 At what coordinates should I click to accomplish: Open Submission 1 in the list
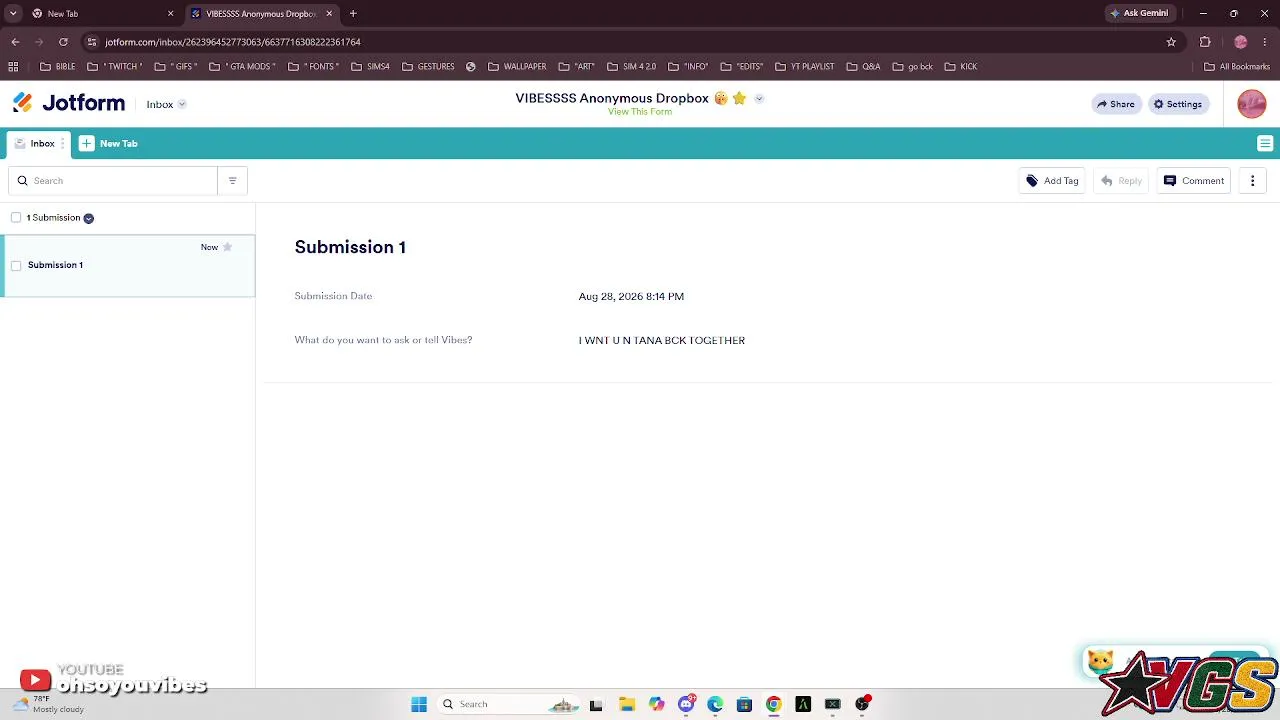(x=128, y=266)
